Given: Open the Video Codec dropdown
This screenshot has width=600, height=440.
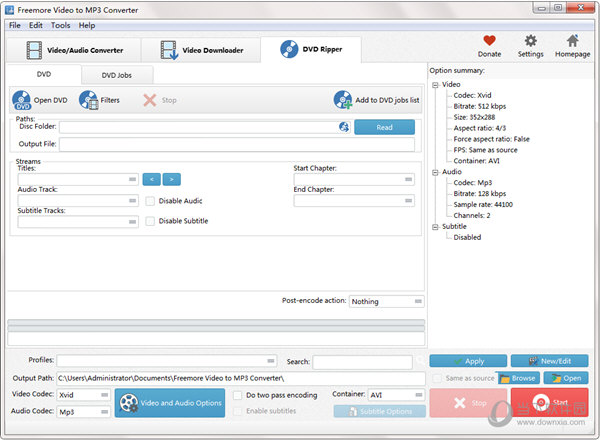Looking at the screenshot, I should coord(84,395).
